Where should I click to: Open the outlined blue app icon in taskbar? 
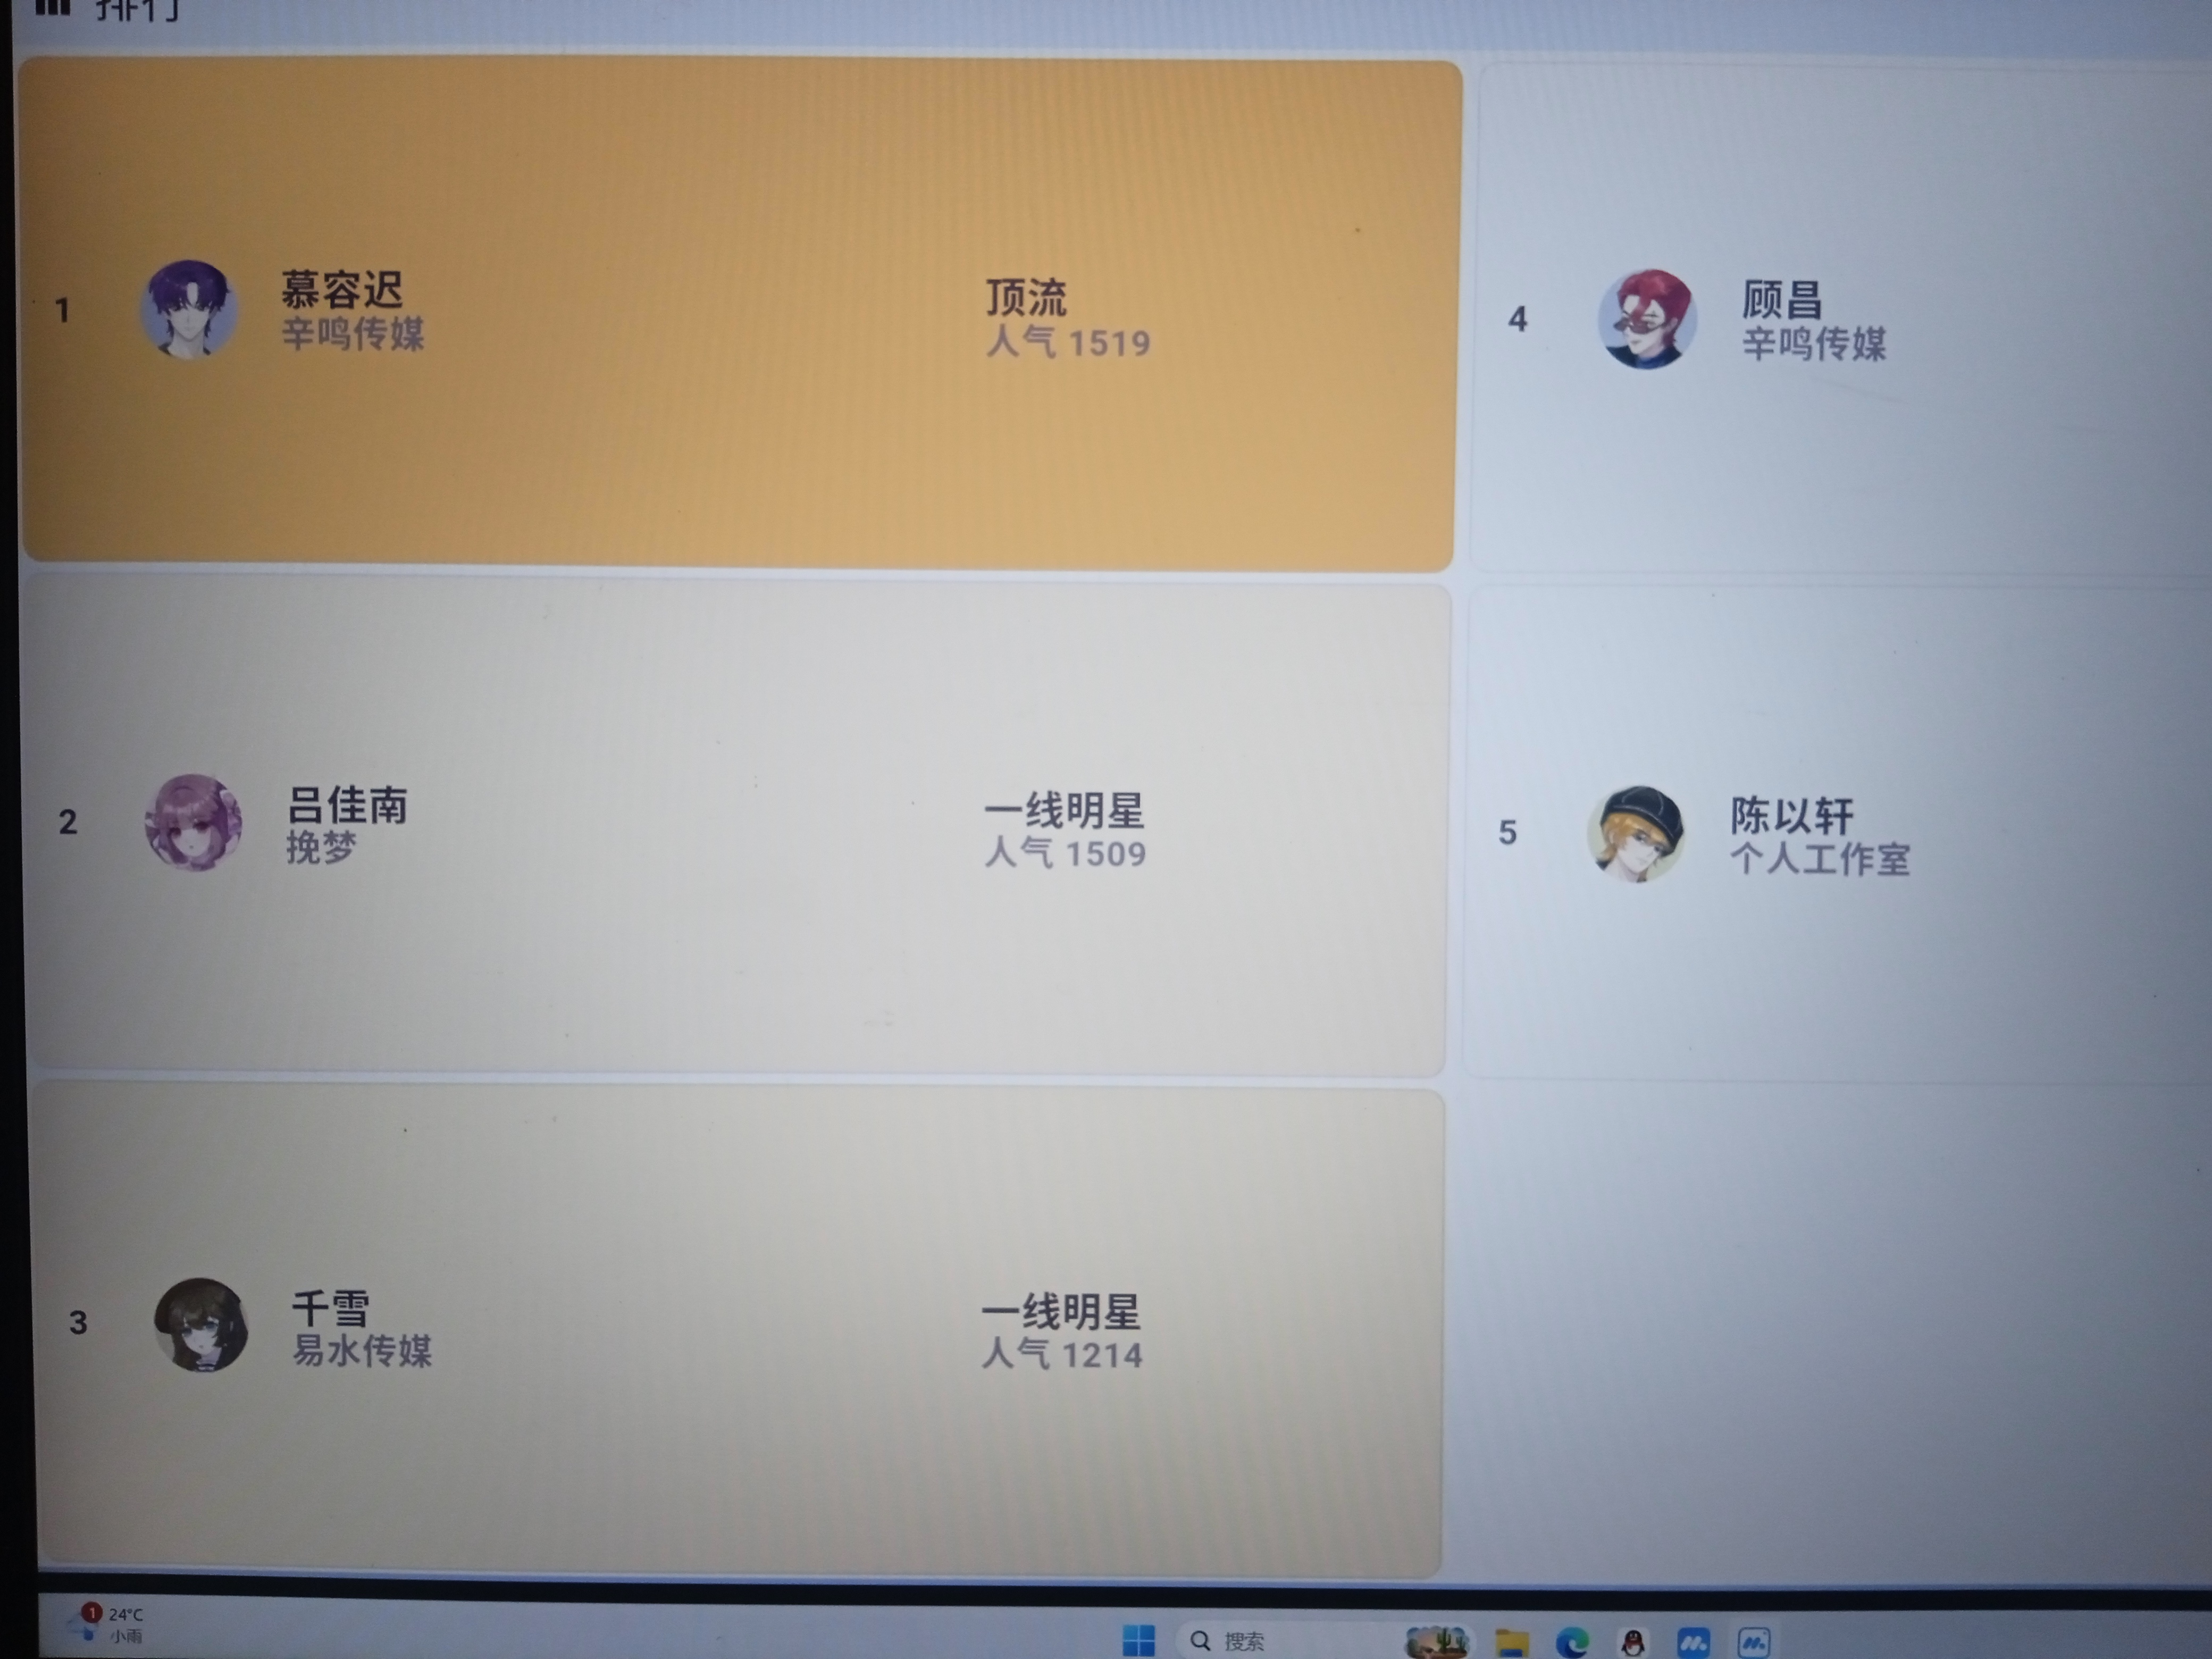[x=1754, y=1641]
